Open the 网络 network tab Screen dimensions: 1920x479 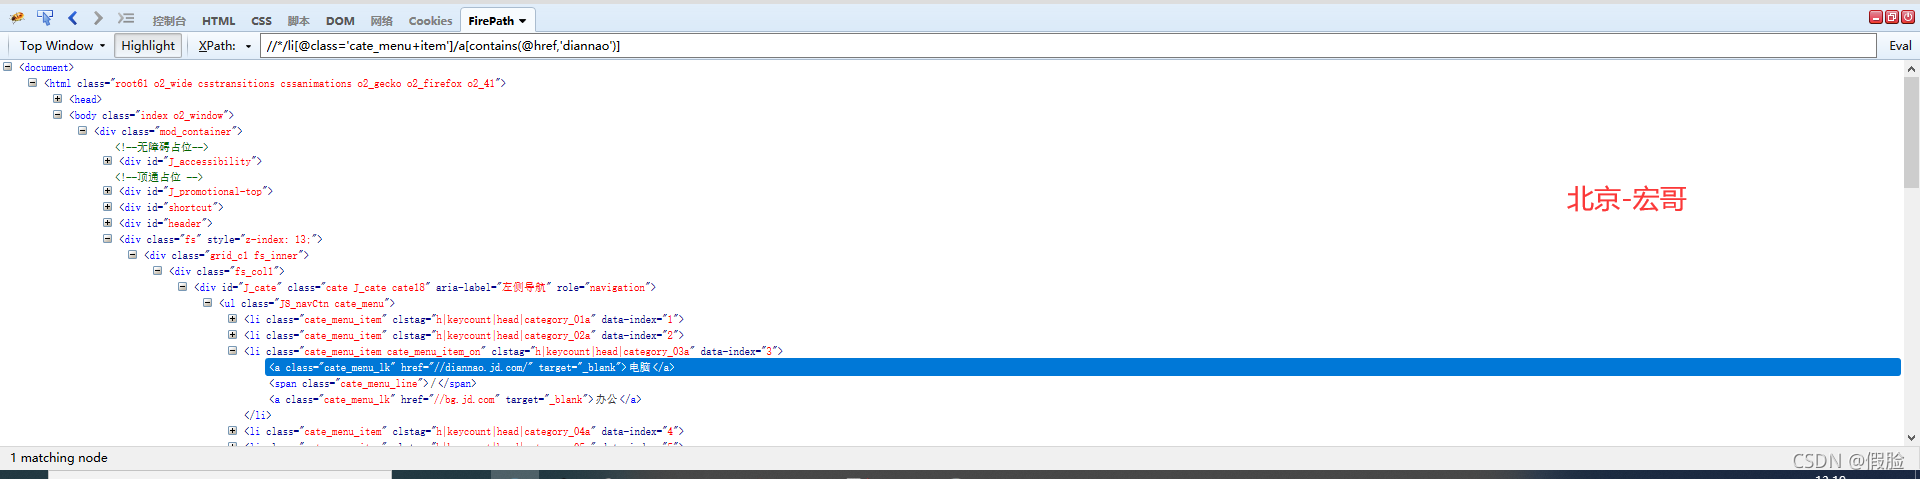click(381, 20)
